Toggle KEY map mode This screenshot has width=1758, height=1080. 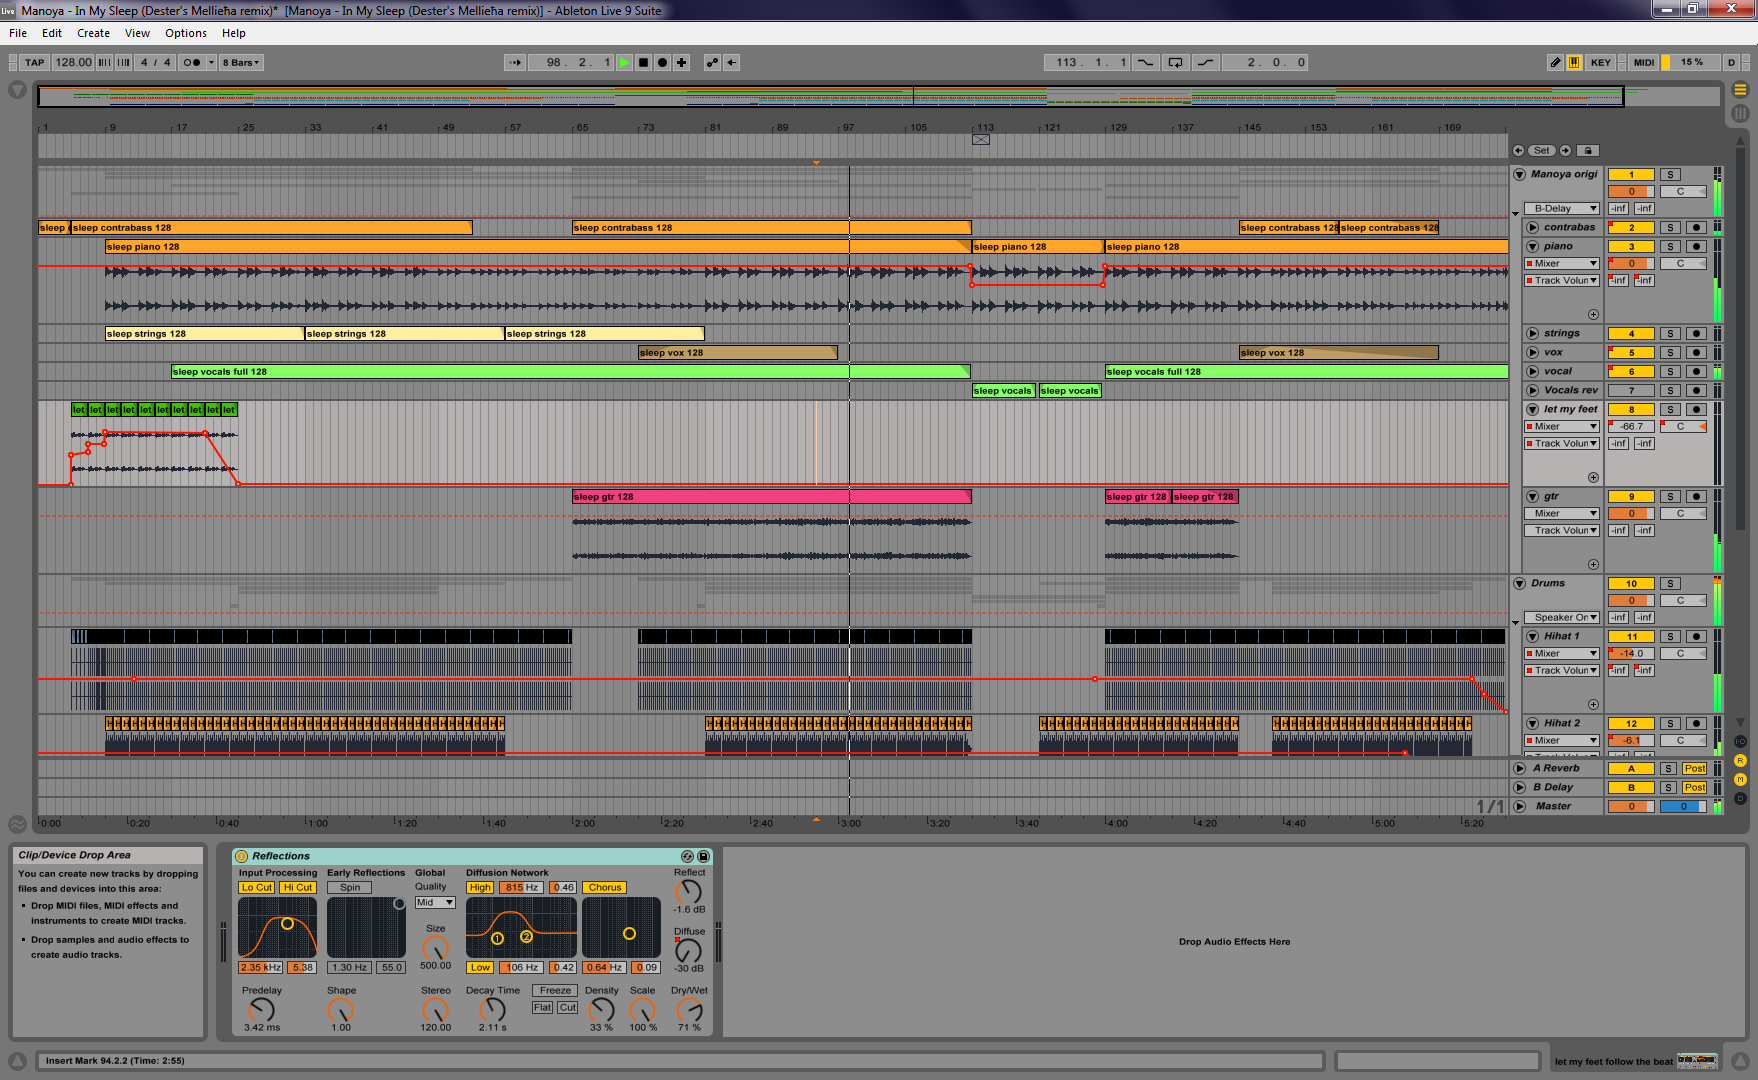[1601, 62]
